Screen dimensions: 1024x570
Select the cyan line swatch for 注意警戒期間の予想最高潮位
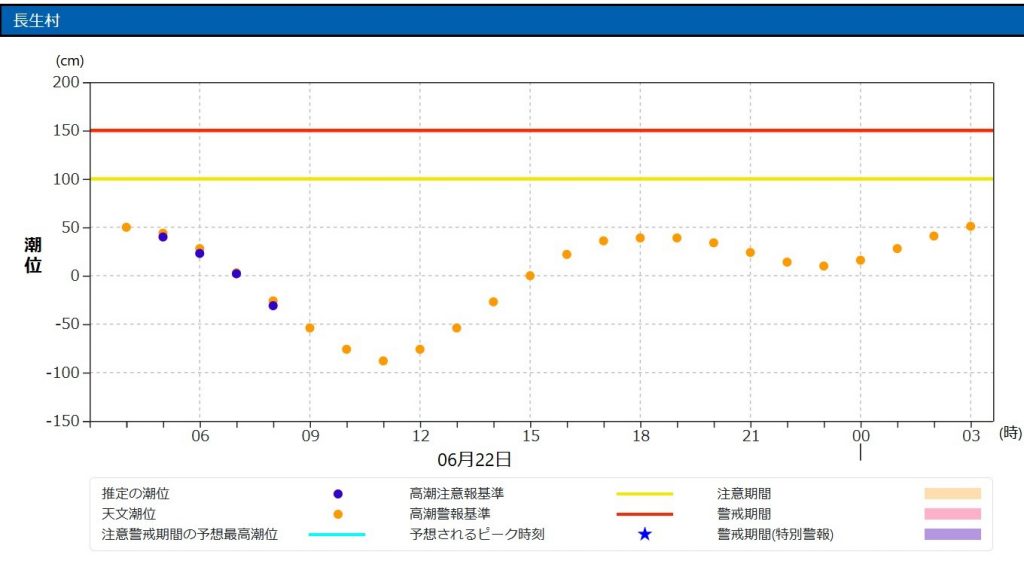pos(337,535)
